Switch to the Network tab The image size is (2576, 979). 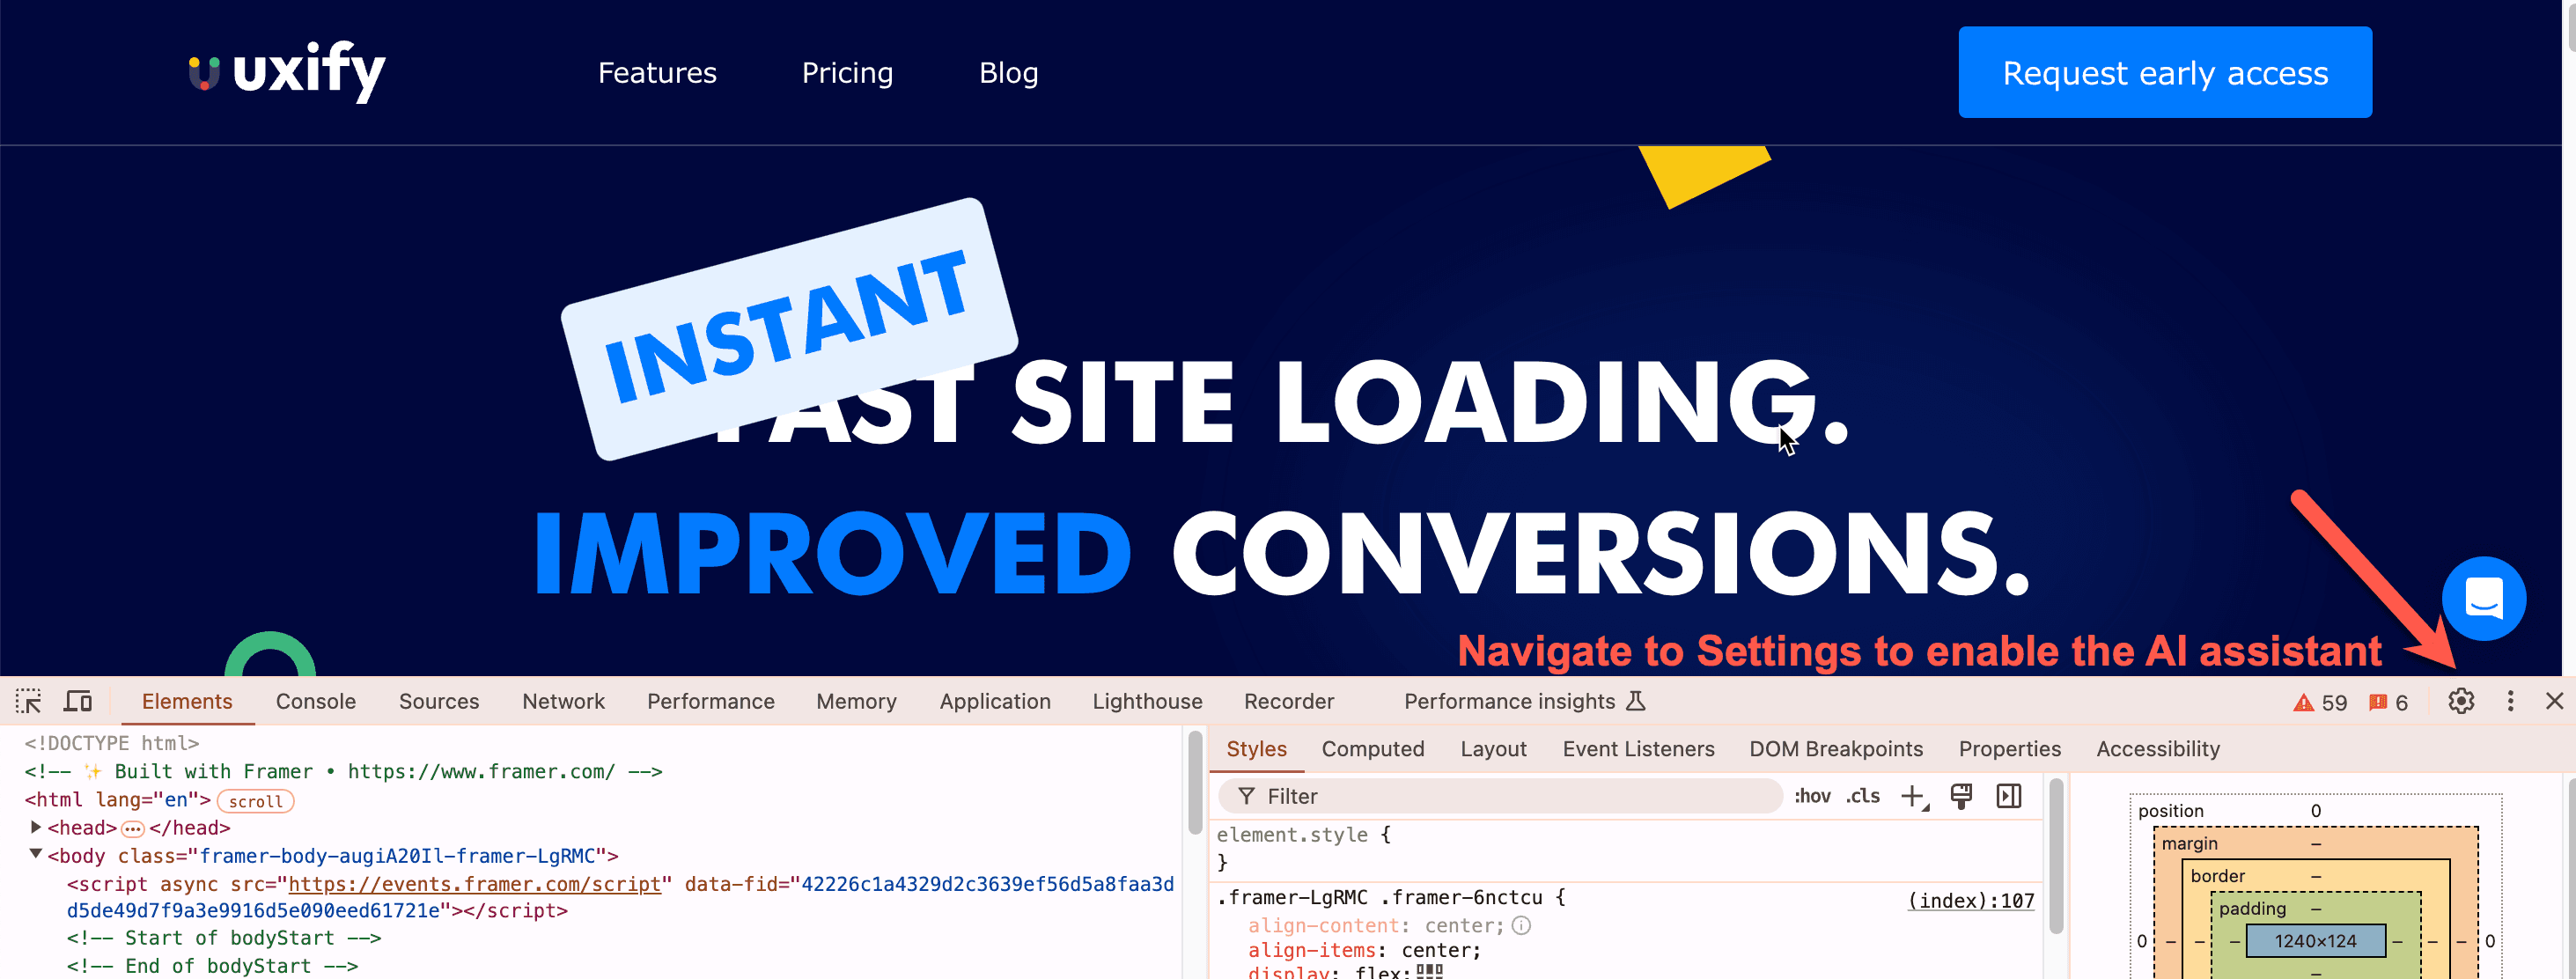[x=563, y=701]
